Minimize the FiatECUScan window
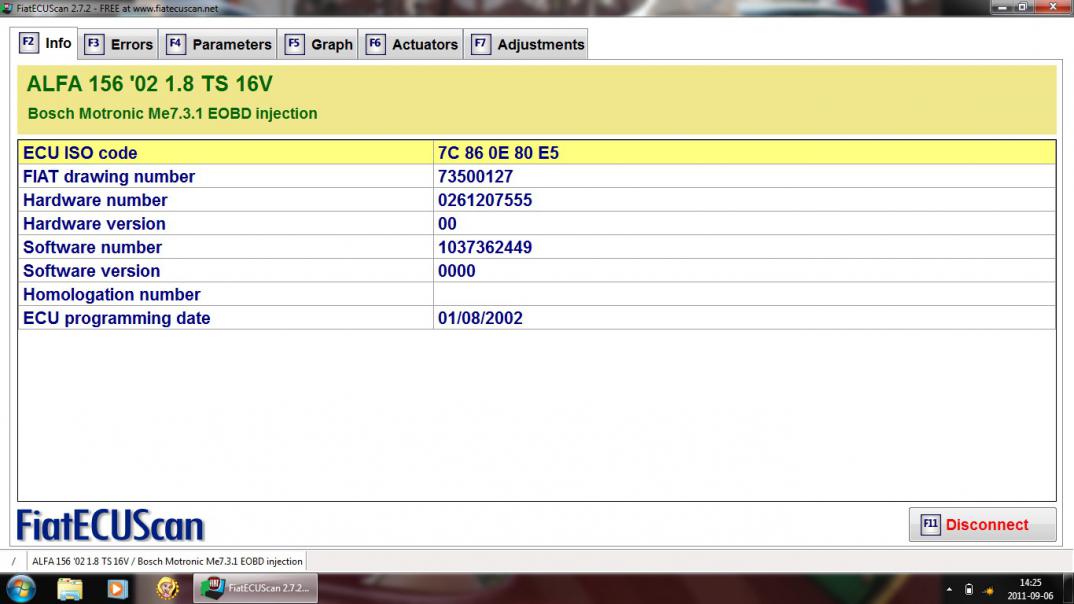 point(1002,7)
